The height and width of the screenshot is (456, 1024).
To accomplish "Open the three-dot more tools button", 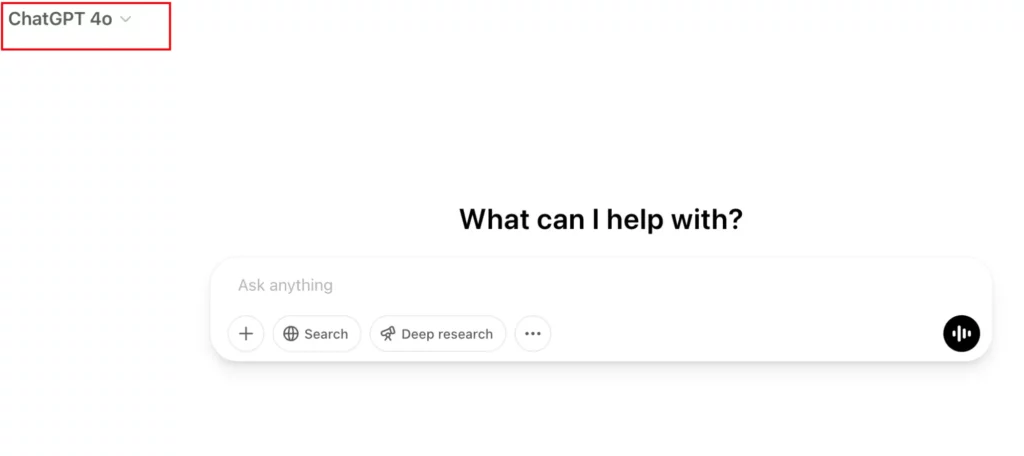I will pos(533,334).
